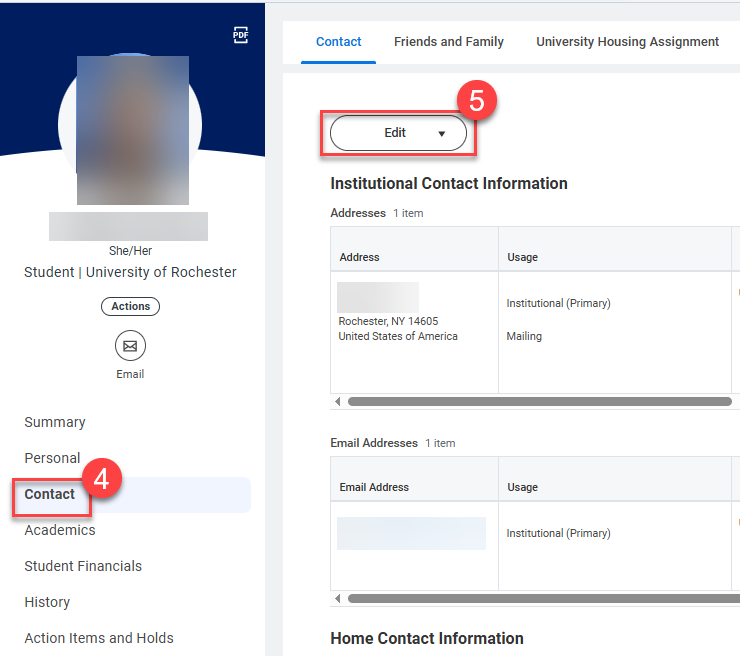This screenshot has height=656, width=740.
Task: Open the University Housing Assignment tab
Action: [627, 42]
